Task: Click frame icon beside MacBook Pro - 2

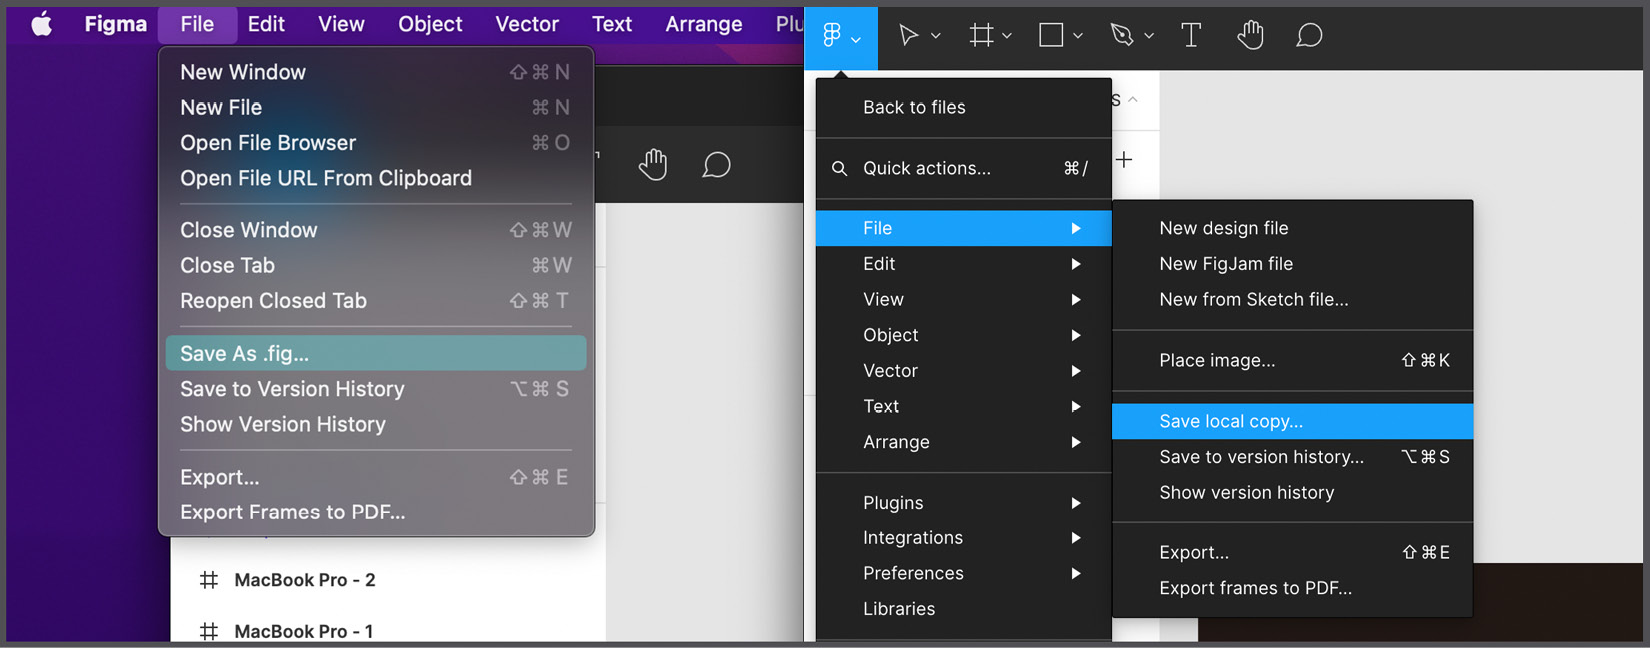Action: (209, 580)
